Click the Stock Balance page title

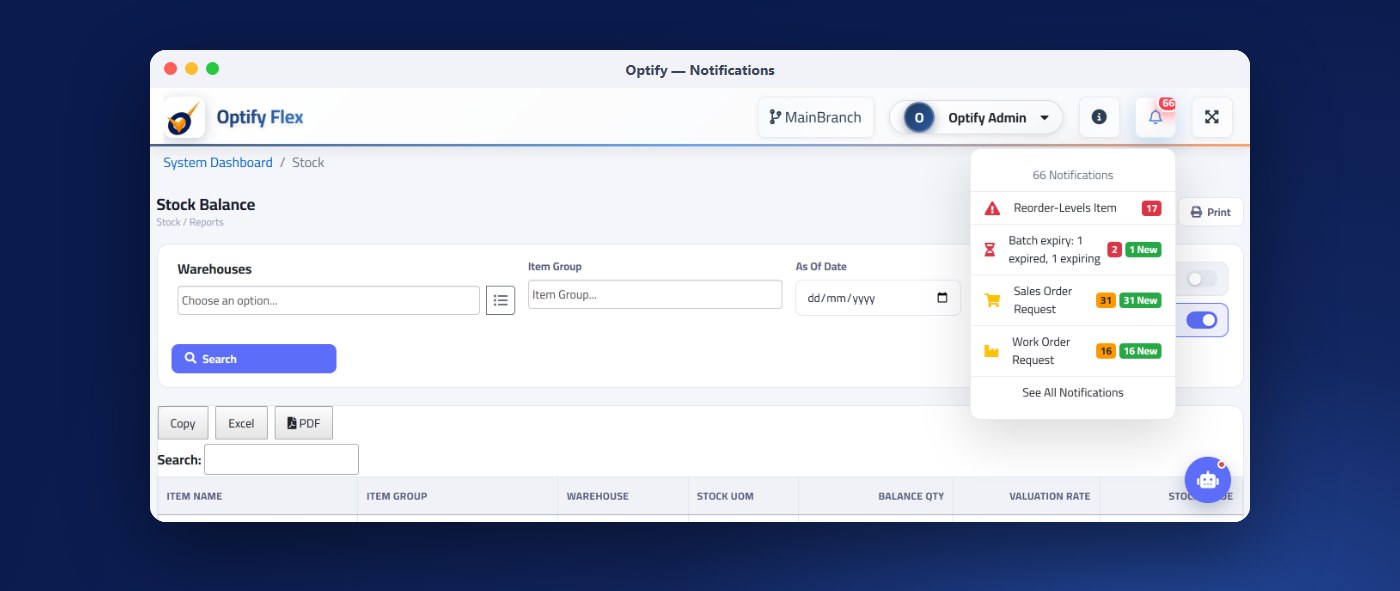coord(206,205)
